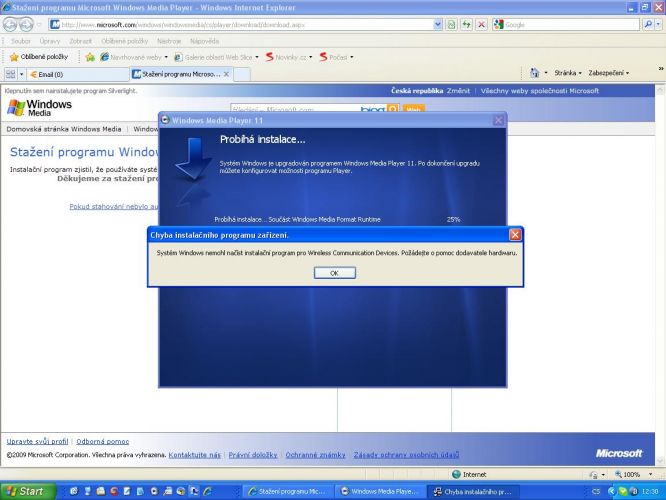Screen dimensions: 666x500
Task: Open Domovská stránka Windows Media nav item
Action: [64, 129]
